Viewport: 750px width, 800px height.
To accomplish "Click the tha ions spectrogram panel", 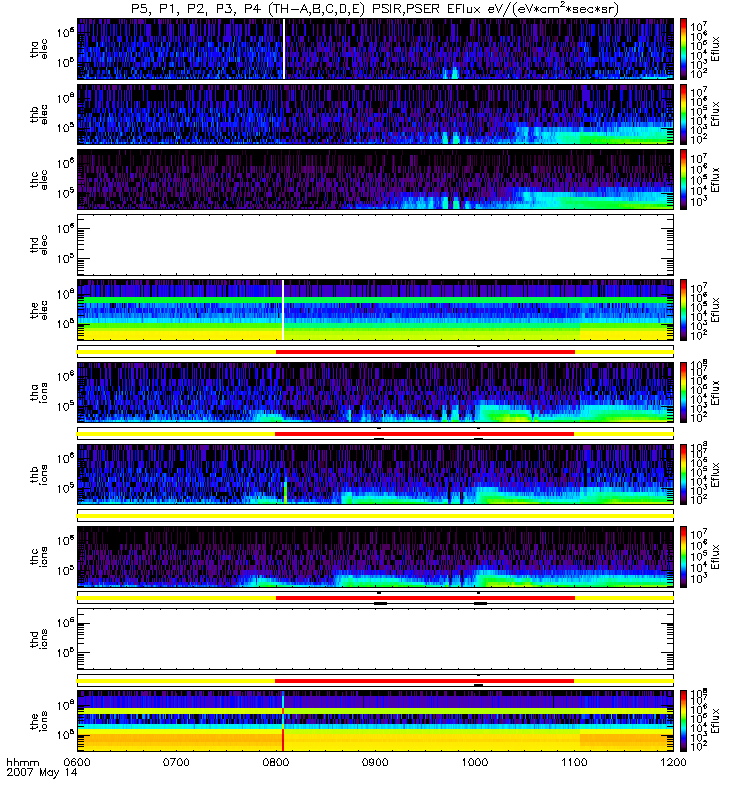I will (375, 392).
